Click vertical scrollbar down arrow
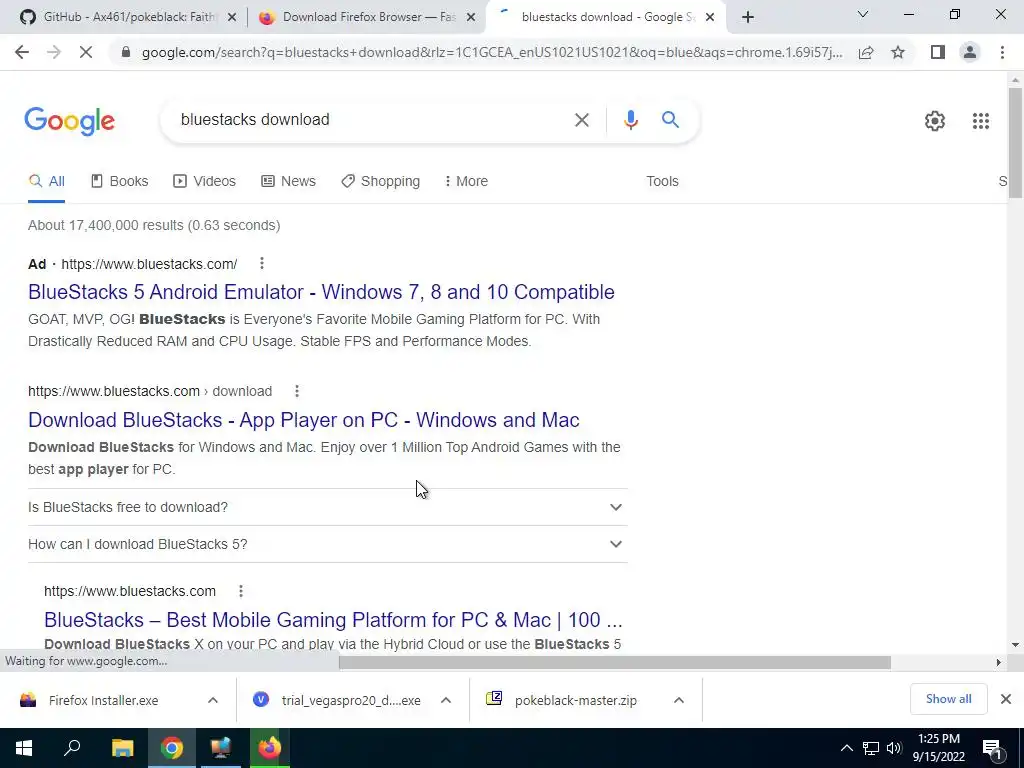Screen dimensions: 1024x768 pyautogui.click(x=1015, y=645)
